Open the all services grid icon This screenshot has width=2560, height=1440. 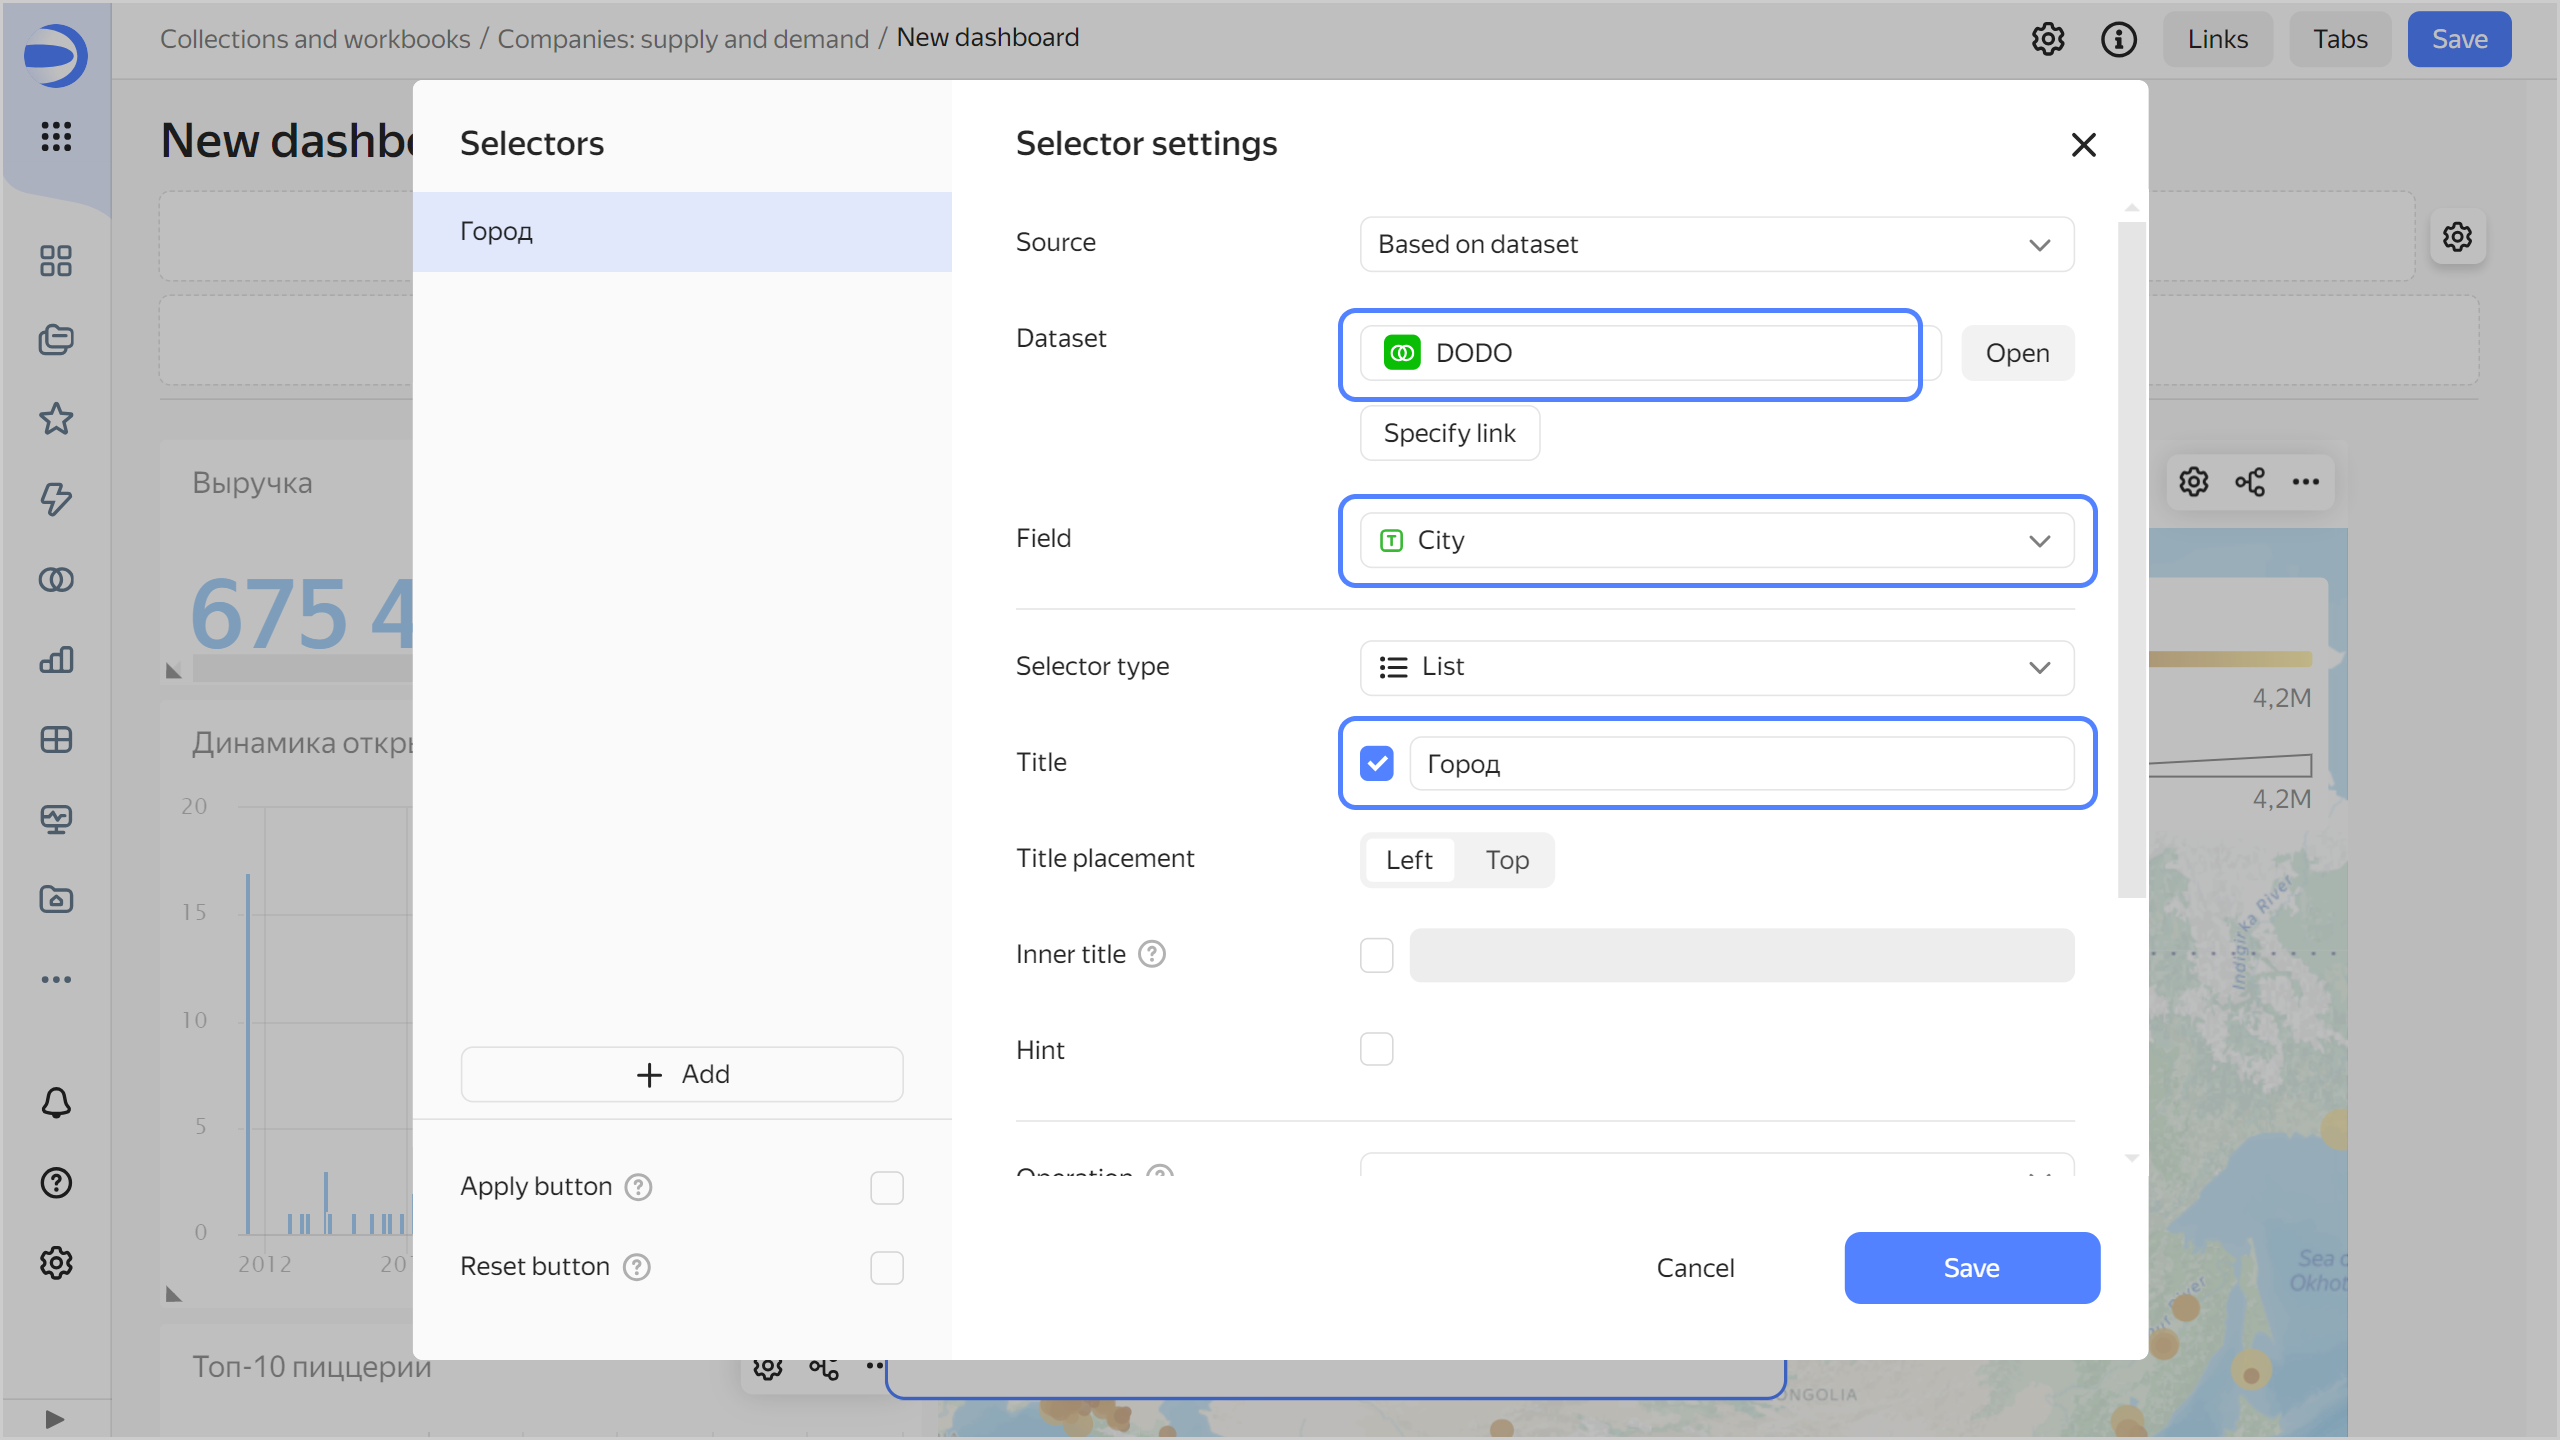(56, 136)
